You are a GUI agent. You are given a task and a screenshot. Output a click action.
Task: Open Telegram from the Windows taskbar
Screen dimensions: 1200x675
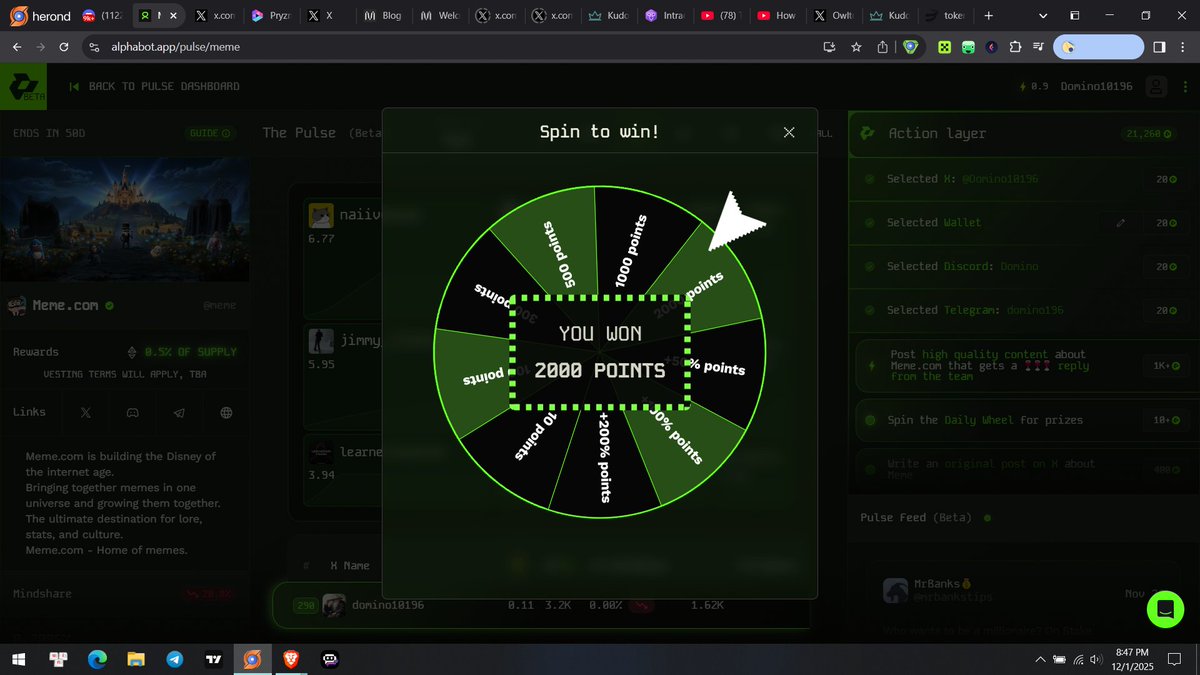tap(174, 659)
